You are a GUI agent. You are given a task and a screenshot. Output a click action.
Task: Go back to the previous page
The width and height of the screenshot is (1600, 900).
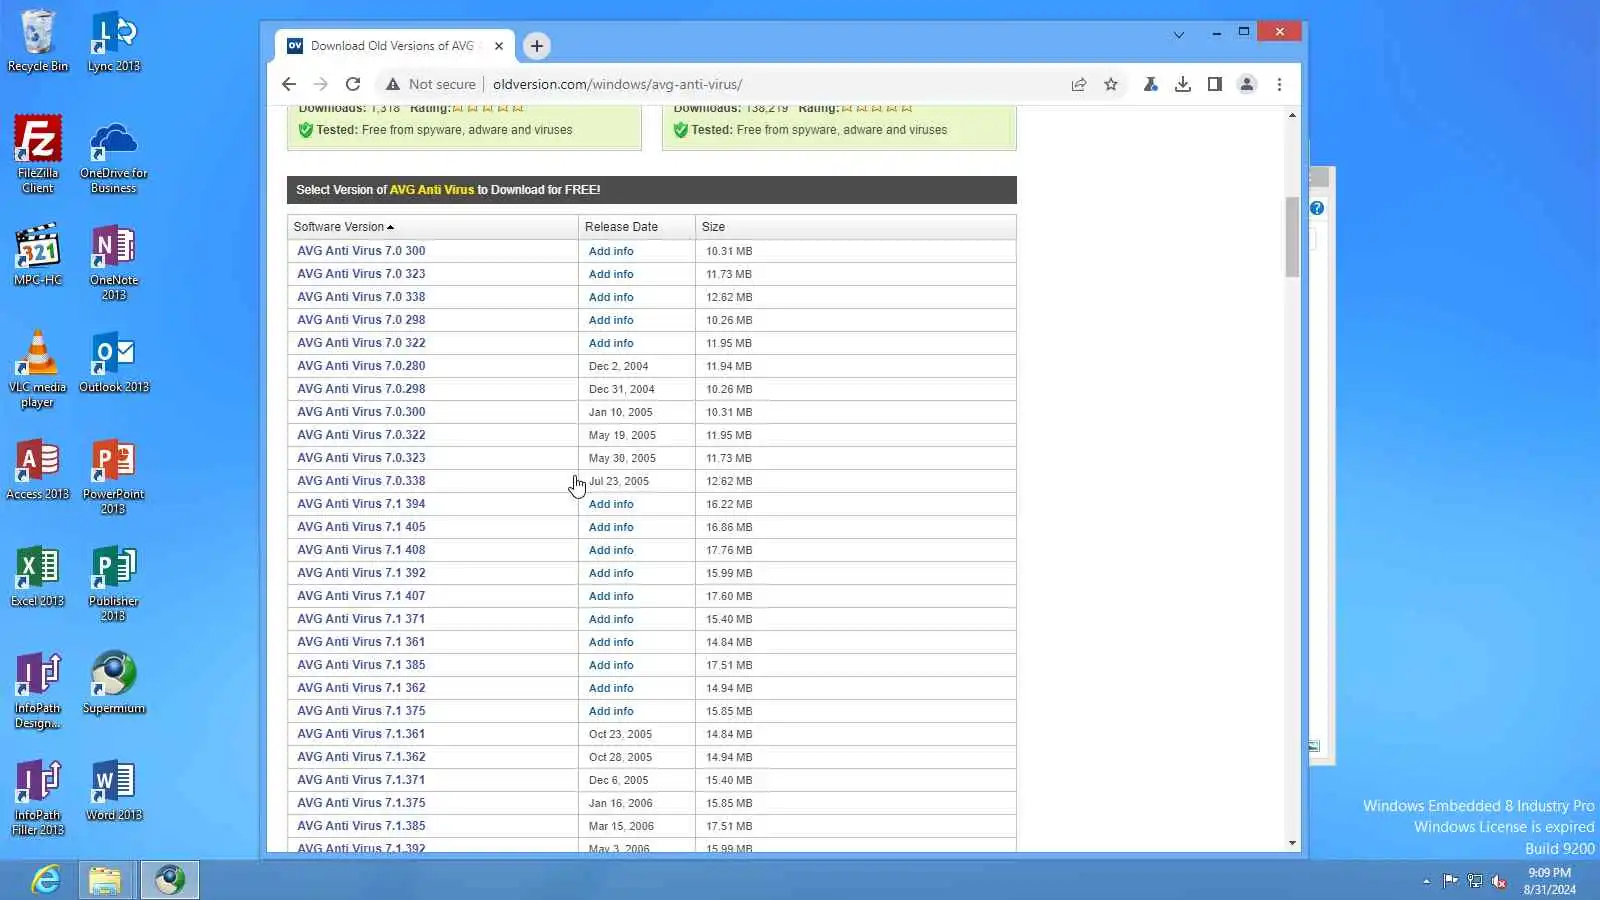(x=289, y=85)
